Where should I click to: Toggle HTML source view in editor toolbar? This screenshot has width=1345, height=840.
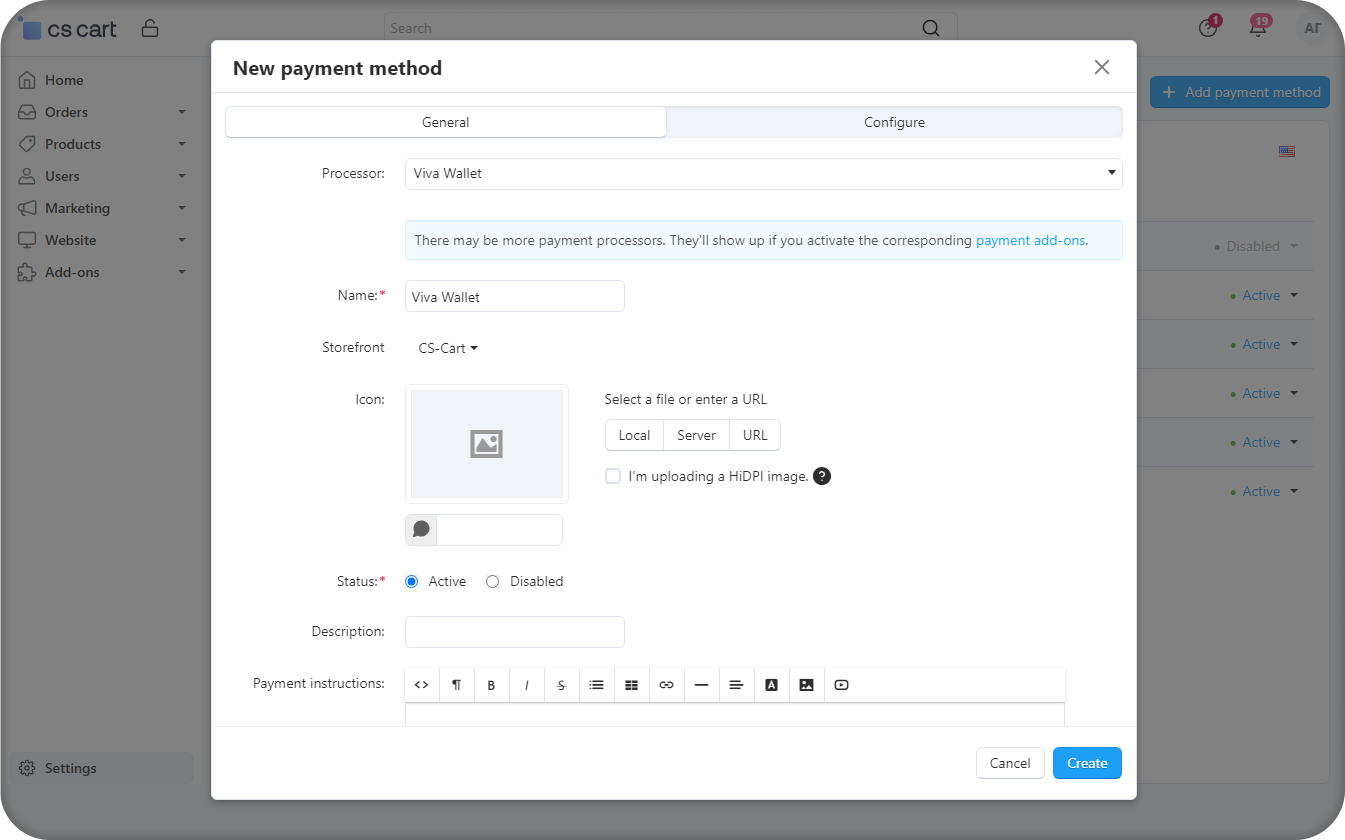[421, 685]
